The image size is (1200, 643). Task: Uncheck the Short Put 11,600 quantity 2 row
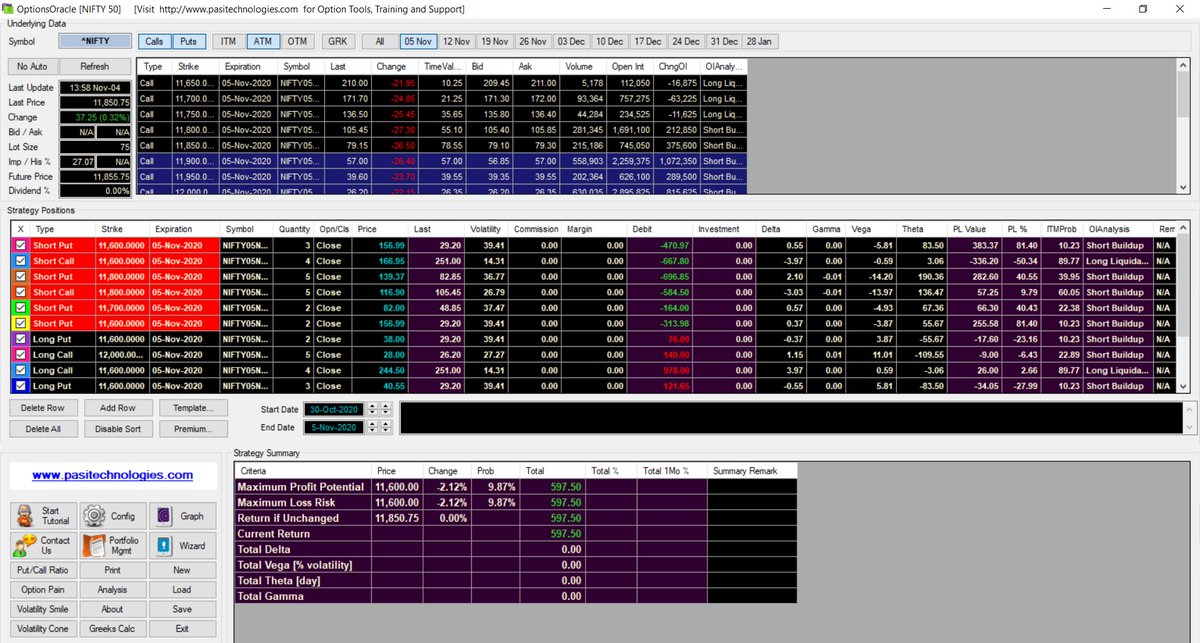click(20, 323)
